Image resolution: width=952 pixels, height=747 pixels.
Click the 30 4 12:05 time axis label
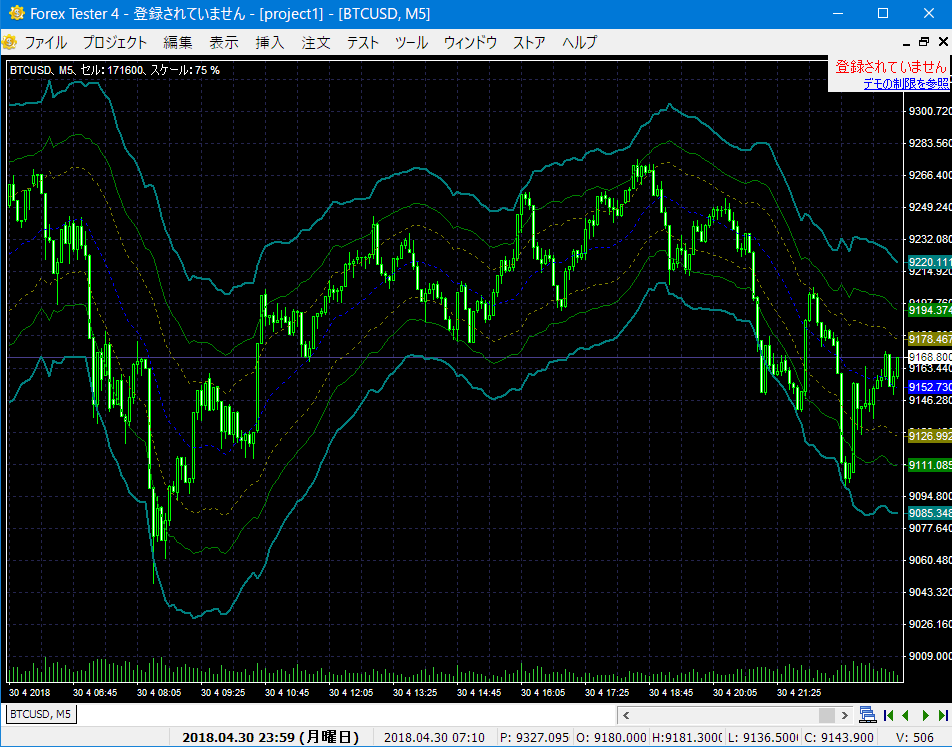350,692
